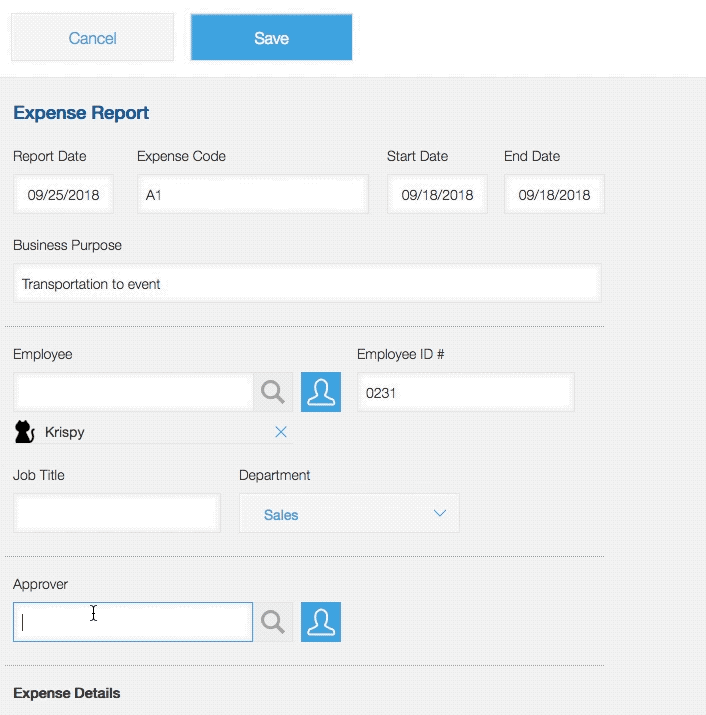Select the End Date field
Viewport: 706px width, 715px height.
pyautogui.click(x=554, y=195)
